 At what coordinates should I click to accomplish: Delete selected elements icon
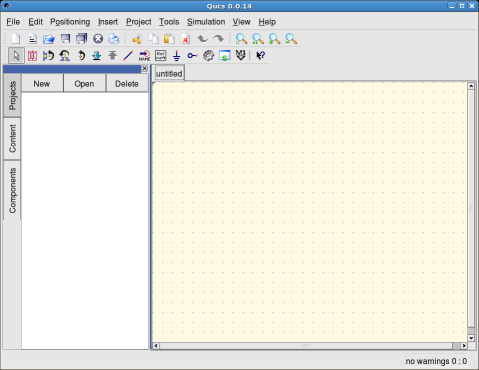pyautogui.click(x=186, y=39)
